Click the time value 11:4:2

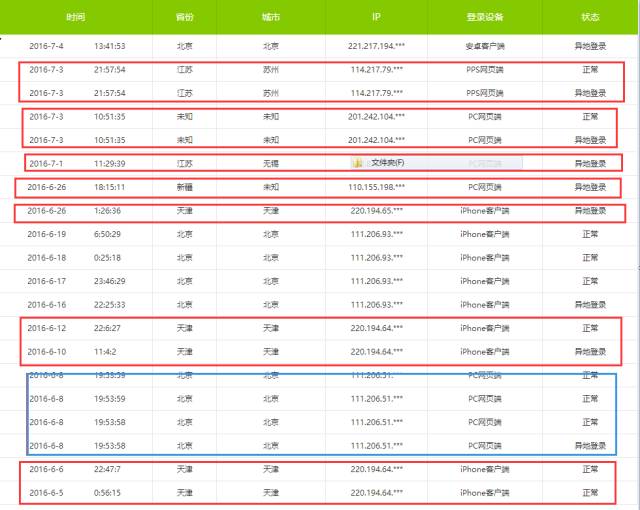point(105,352)
